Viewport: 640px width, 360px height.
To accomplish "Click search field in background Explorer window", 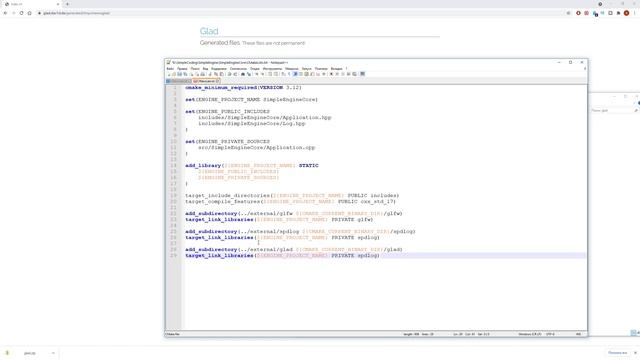I will (x=614, y=111).
